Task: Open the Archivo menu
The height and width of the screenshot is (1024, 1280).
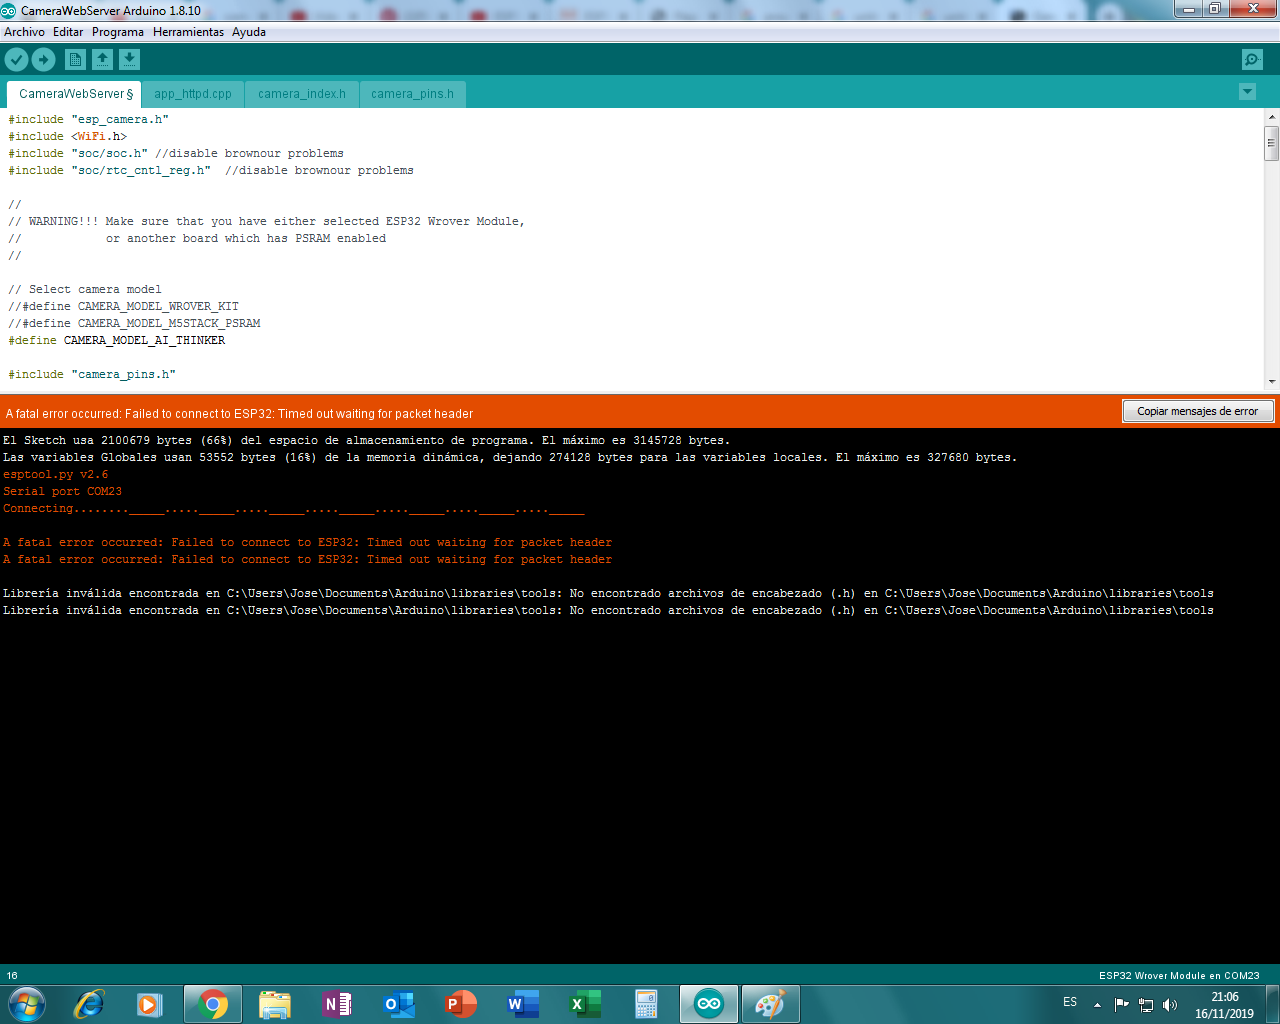Action: (x=24, y=32)
